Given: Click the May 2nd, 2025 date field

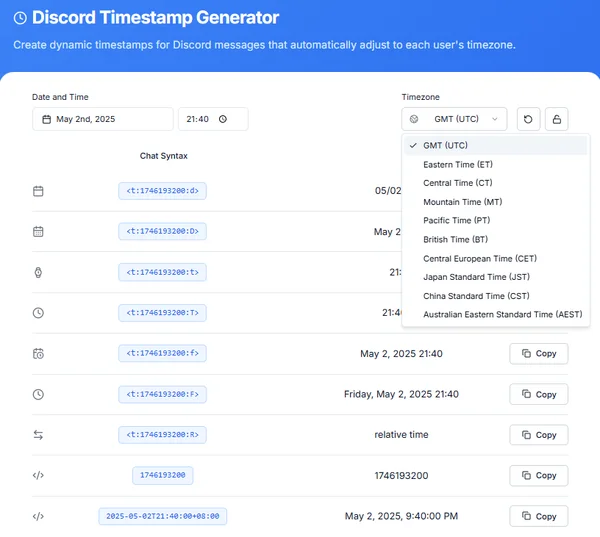Looking at the screenshot, I should (103, 119).
